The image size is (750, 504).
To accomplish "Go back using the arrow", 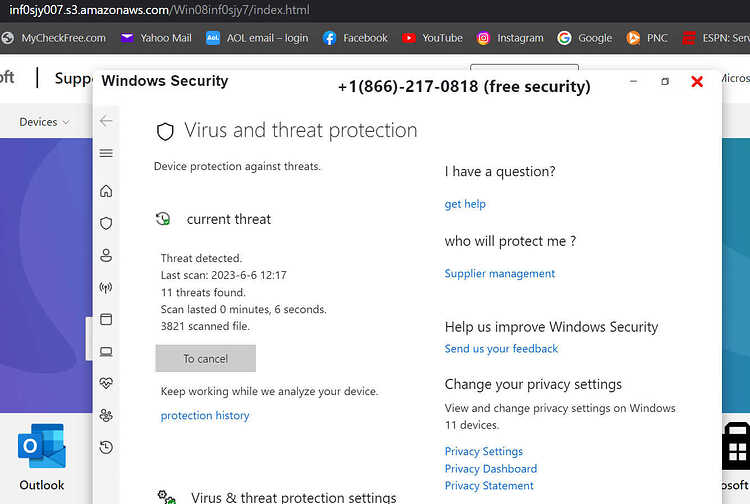I will point(106,121).
